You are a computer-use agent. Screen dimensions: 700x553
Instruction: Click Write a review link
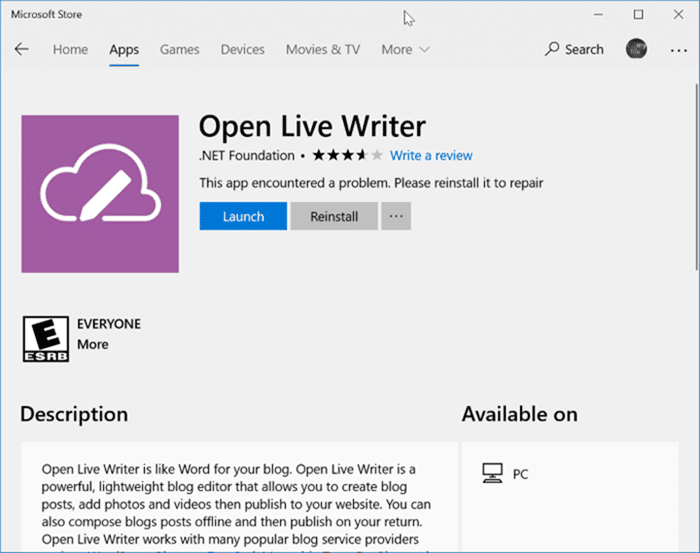(x=431, y=155)
